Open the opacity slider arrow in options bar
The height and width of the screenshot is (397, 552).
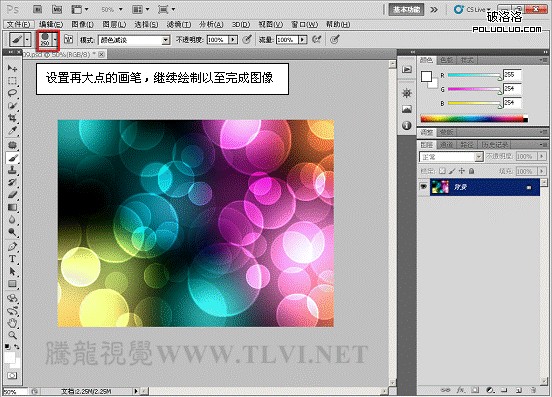233,40
